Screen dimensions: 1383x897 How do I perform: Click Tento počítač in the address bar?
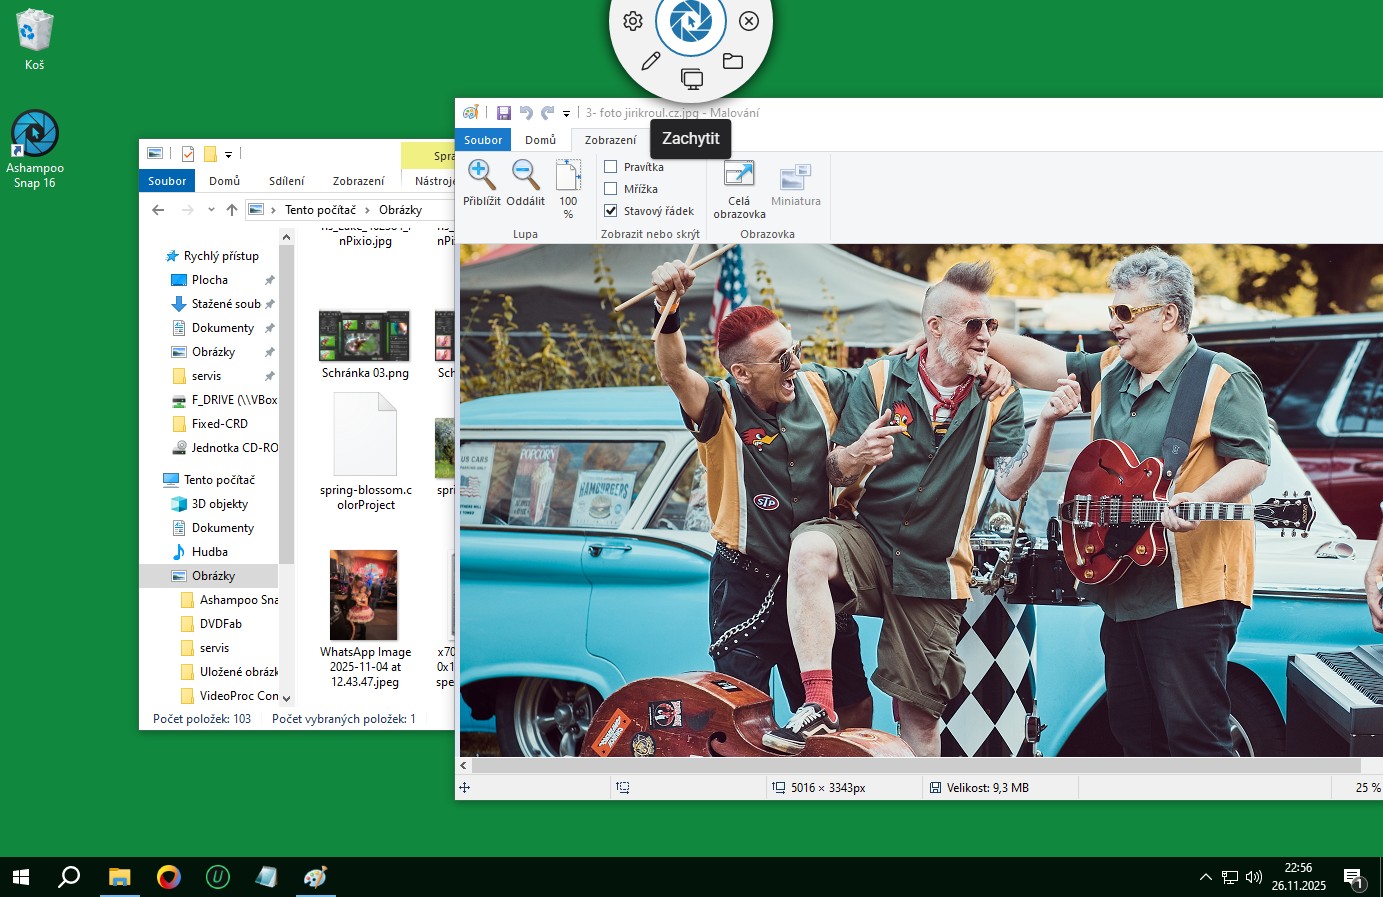[x=320, y=210]
